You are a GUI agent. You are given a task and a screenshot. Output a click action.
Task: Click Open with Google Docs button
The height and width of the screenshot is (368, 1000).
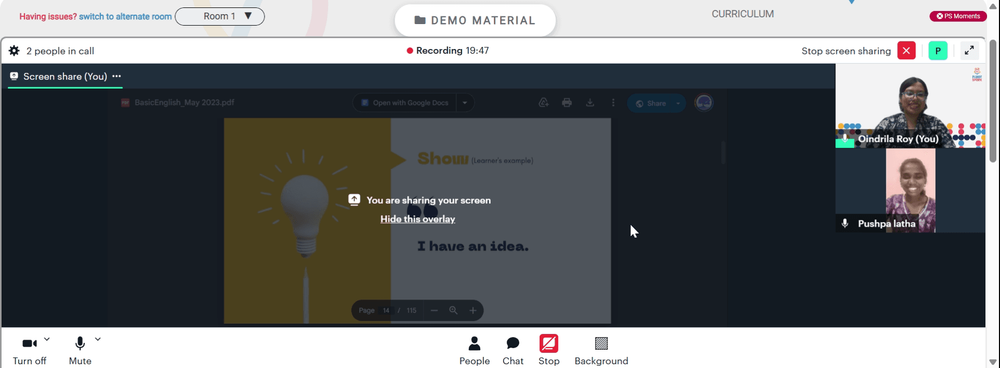tap(405, 103)
